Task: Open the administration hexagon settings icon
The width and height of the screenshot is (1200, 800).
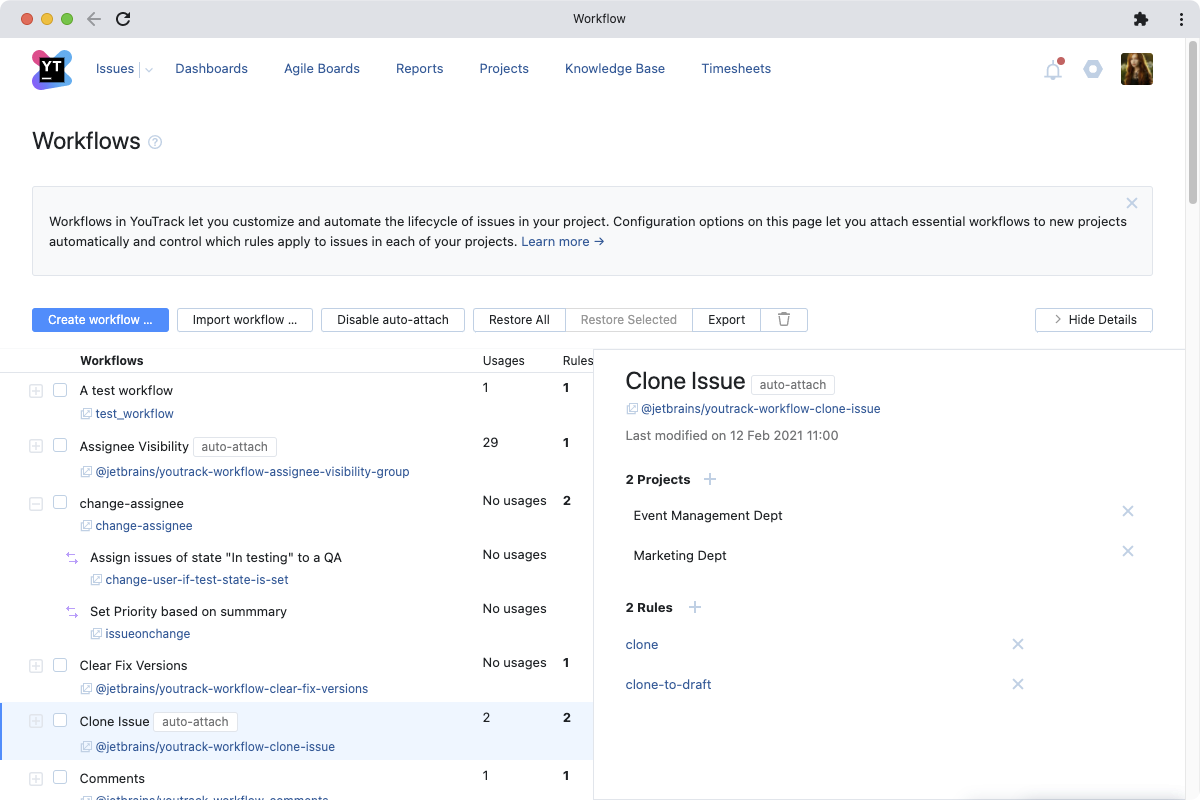Action: tap(1093, 69)
